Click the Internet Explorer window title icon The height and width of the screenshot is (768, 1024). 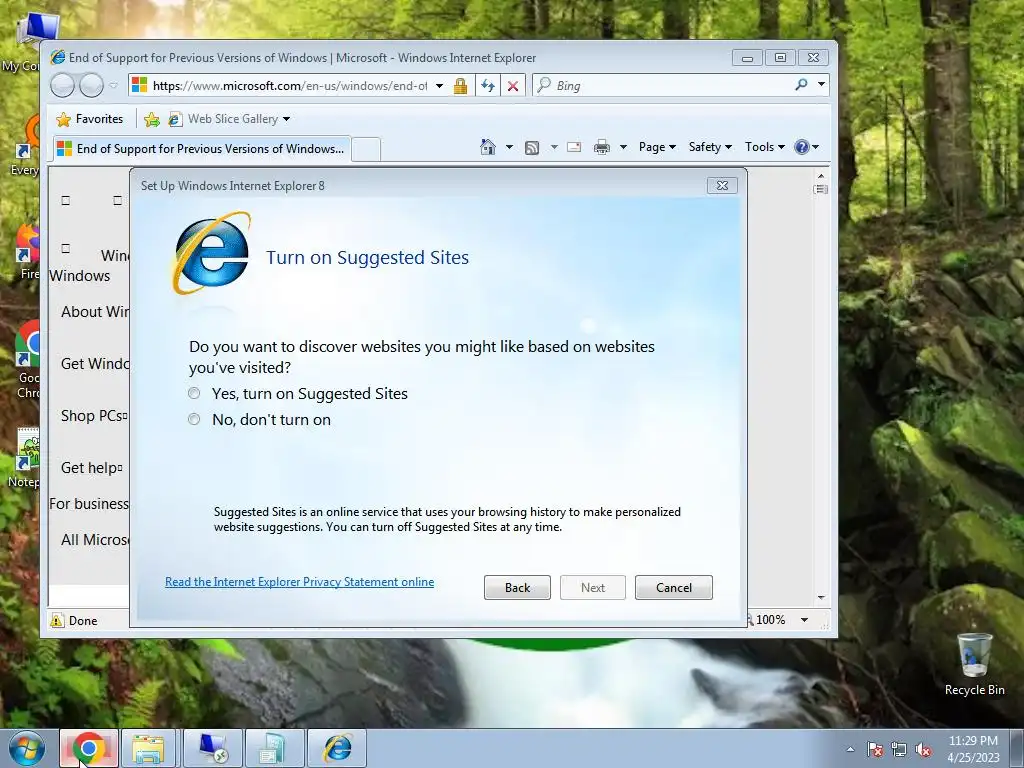click(58, 57)
